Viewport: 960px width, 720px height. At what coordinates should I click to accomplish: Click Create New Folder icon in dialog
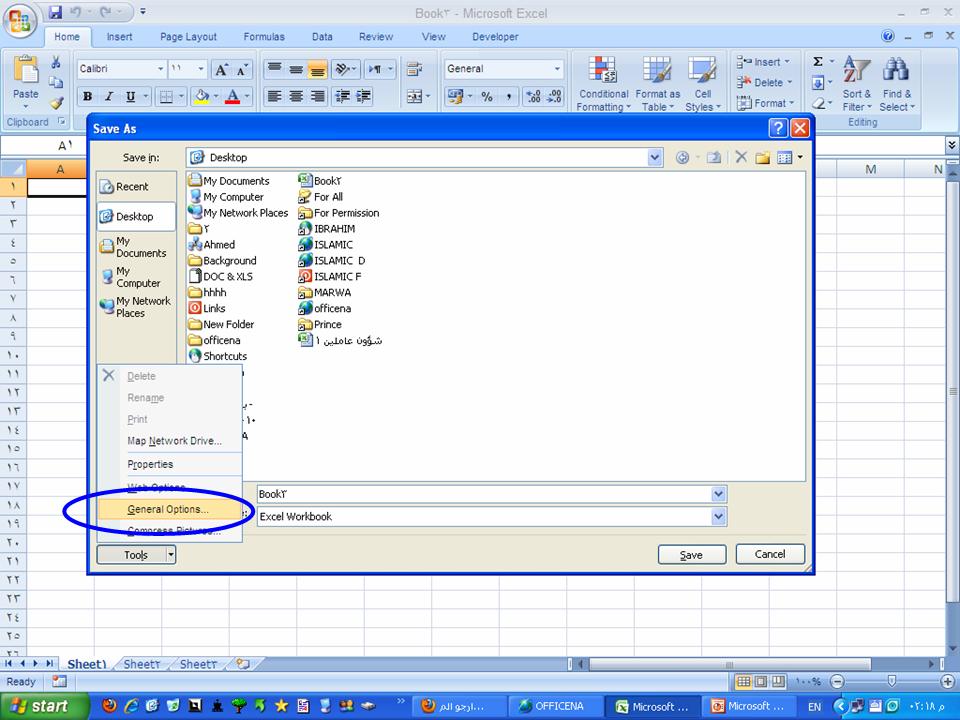[762, 158]
